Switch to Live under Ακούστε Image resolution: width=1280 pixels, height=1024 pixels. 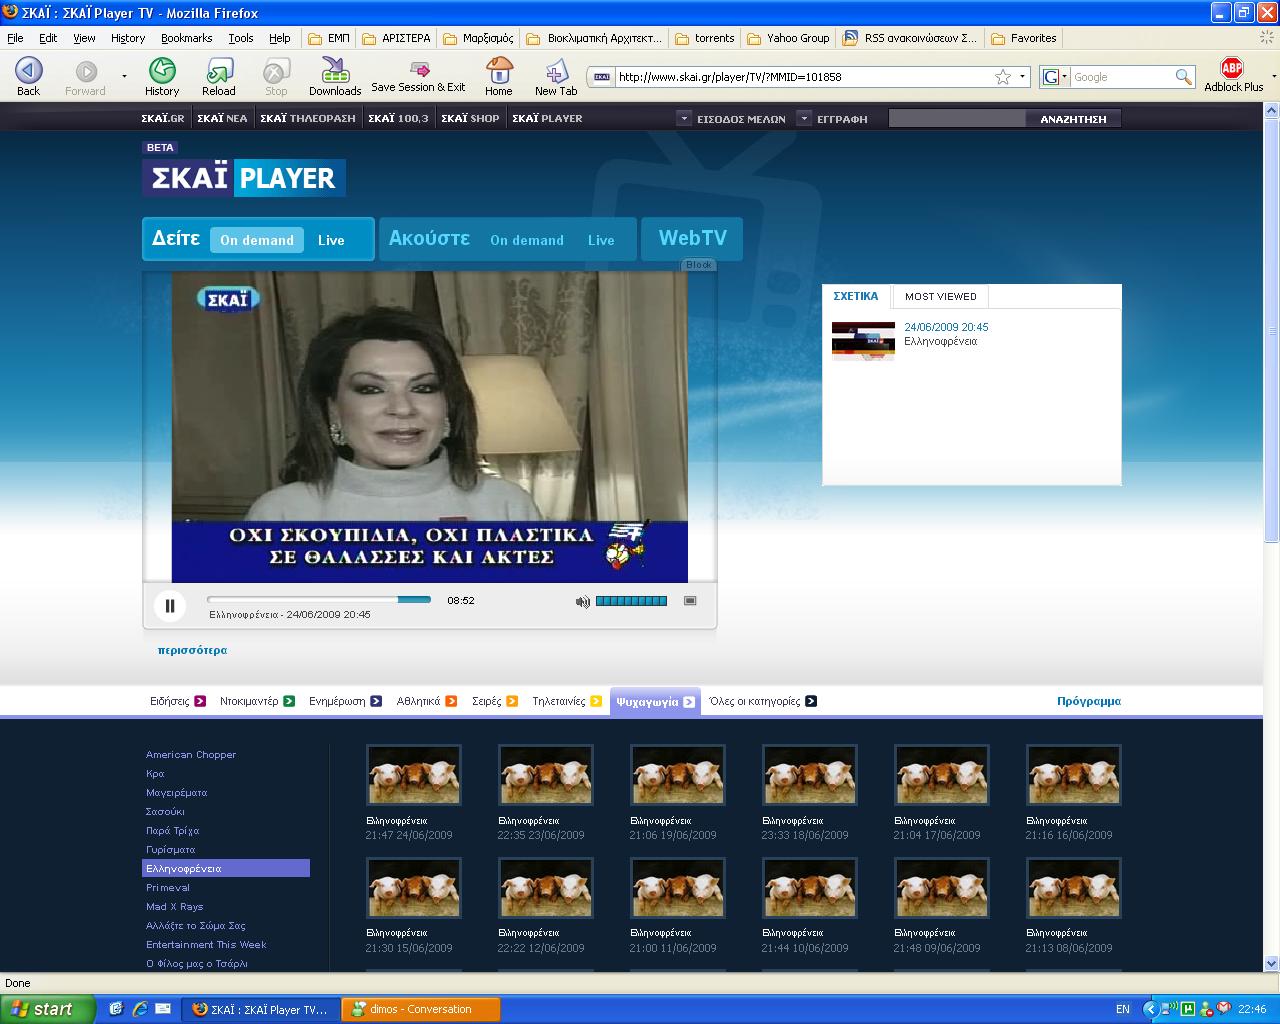601,240
